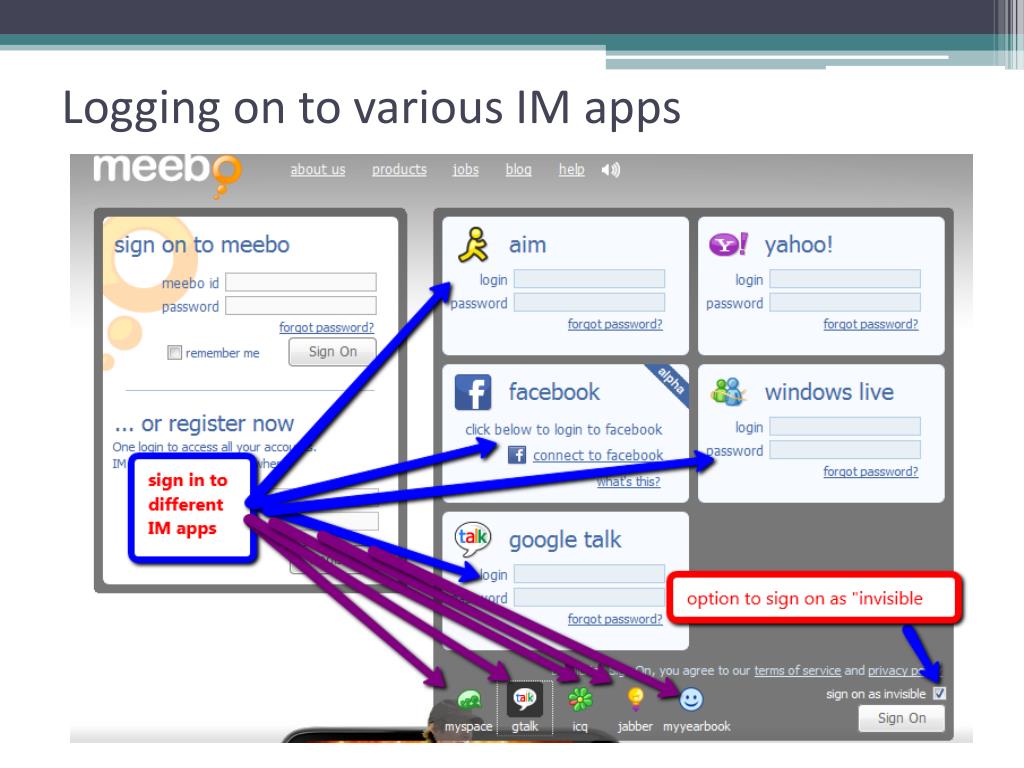Click the small Facebook icon beside connect link
The width and height of the screenshot is (1024, 768).
click(517, 455)
